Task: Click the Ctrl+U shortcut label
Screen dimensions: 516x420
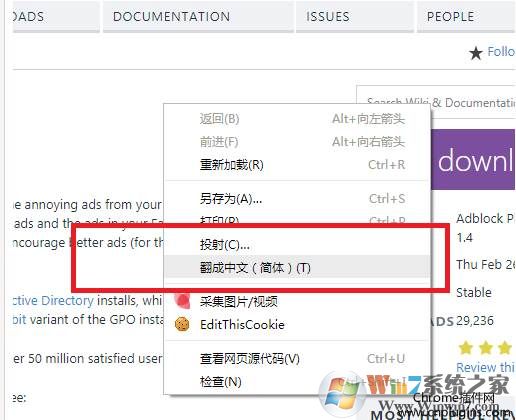Action: (386, 359)
